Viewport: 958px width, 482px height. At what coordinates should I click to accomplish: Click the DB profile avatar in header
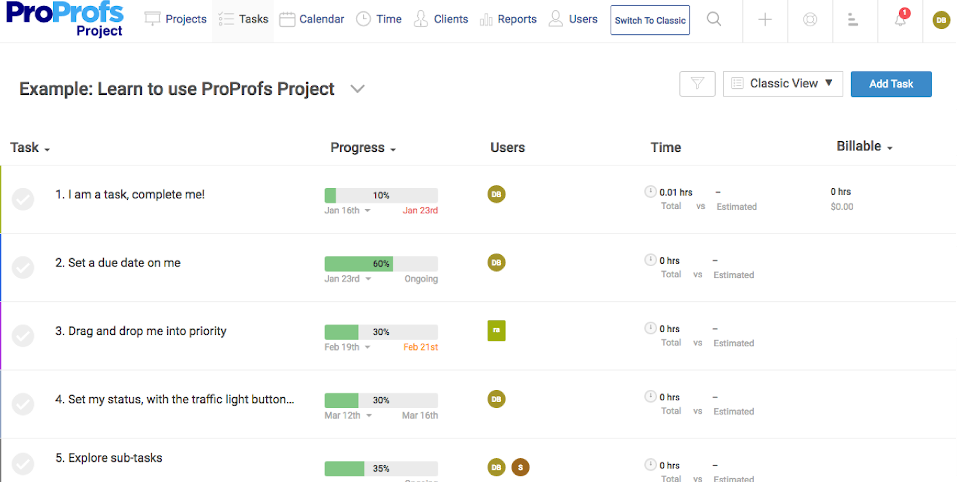[941, 20]
